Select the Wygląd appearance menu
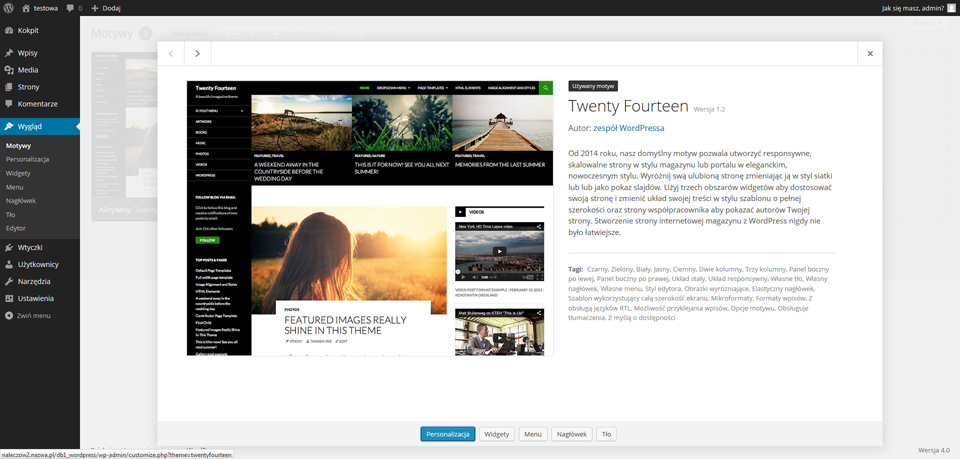 click(40, 127)
